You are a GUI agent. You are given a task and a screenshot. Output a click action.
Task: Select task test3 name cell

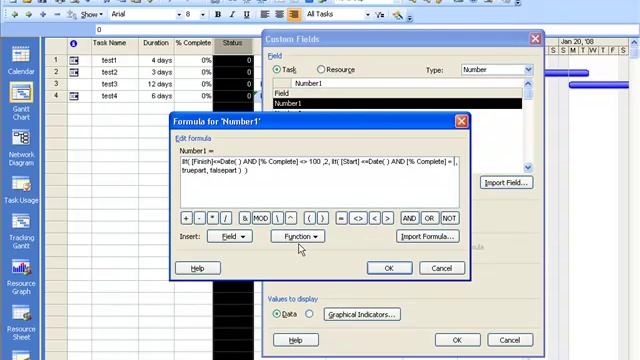[115, 84]
